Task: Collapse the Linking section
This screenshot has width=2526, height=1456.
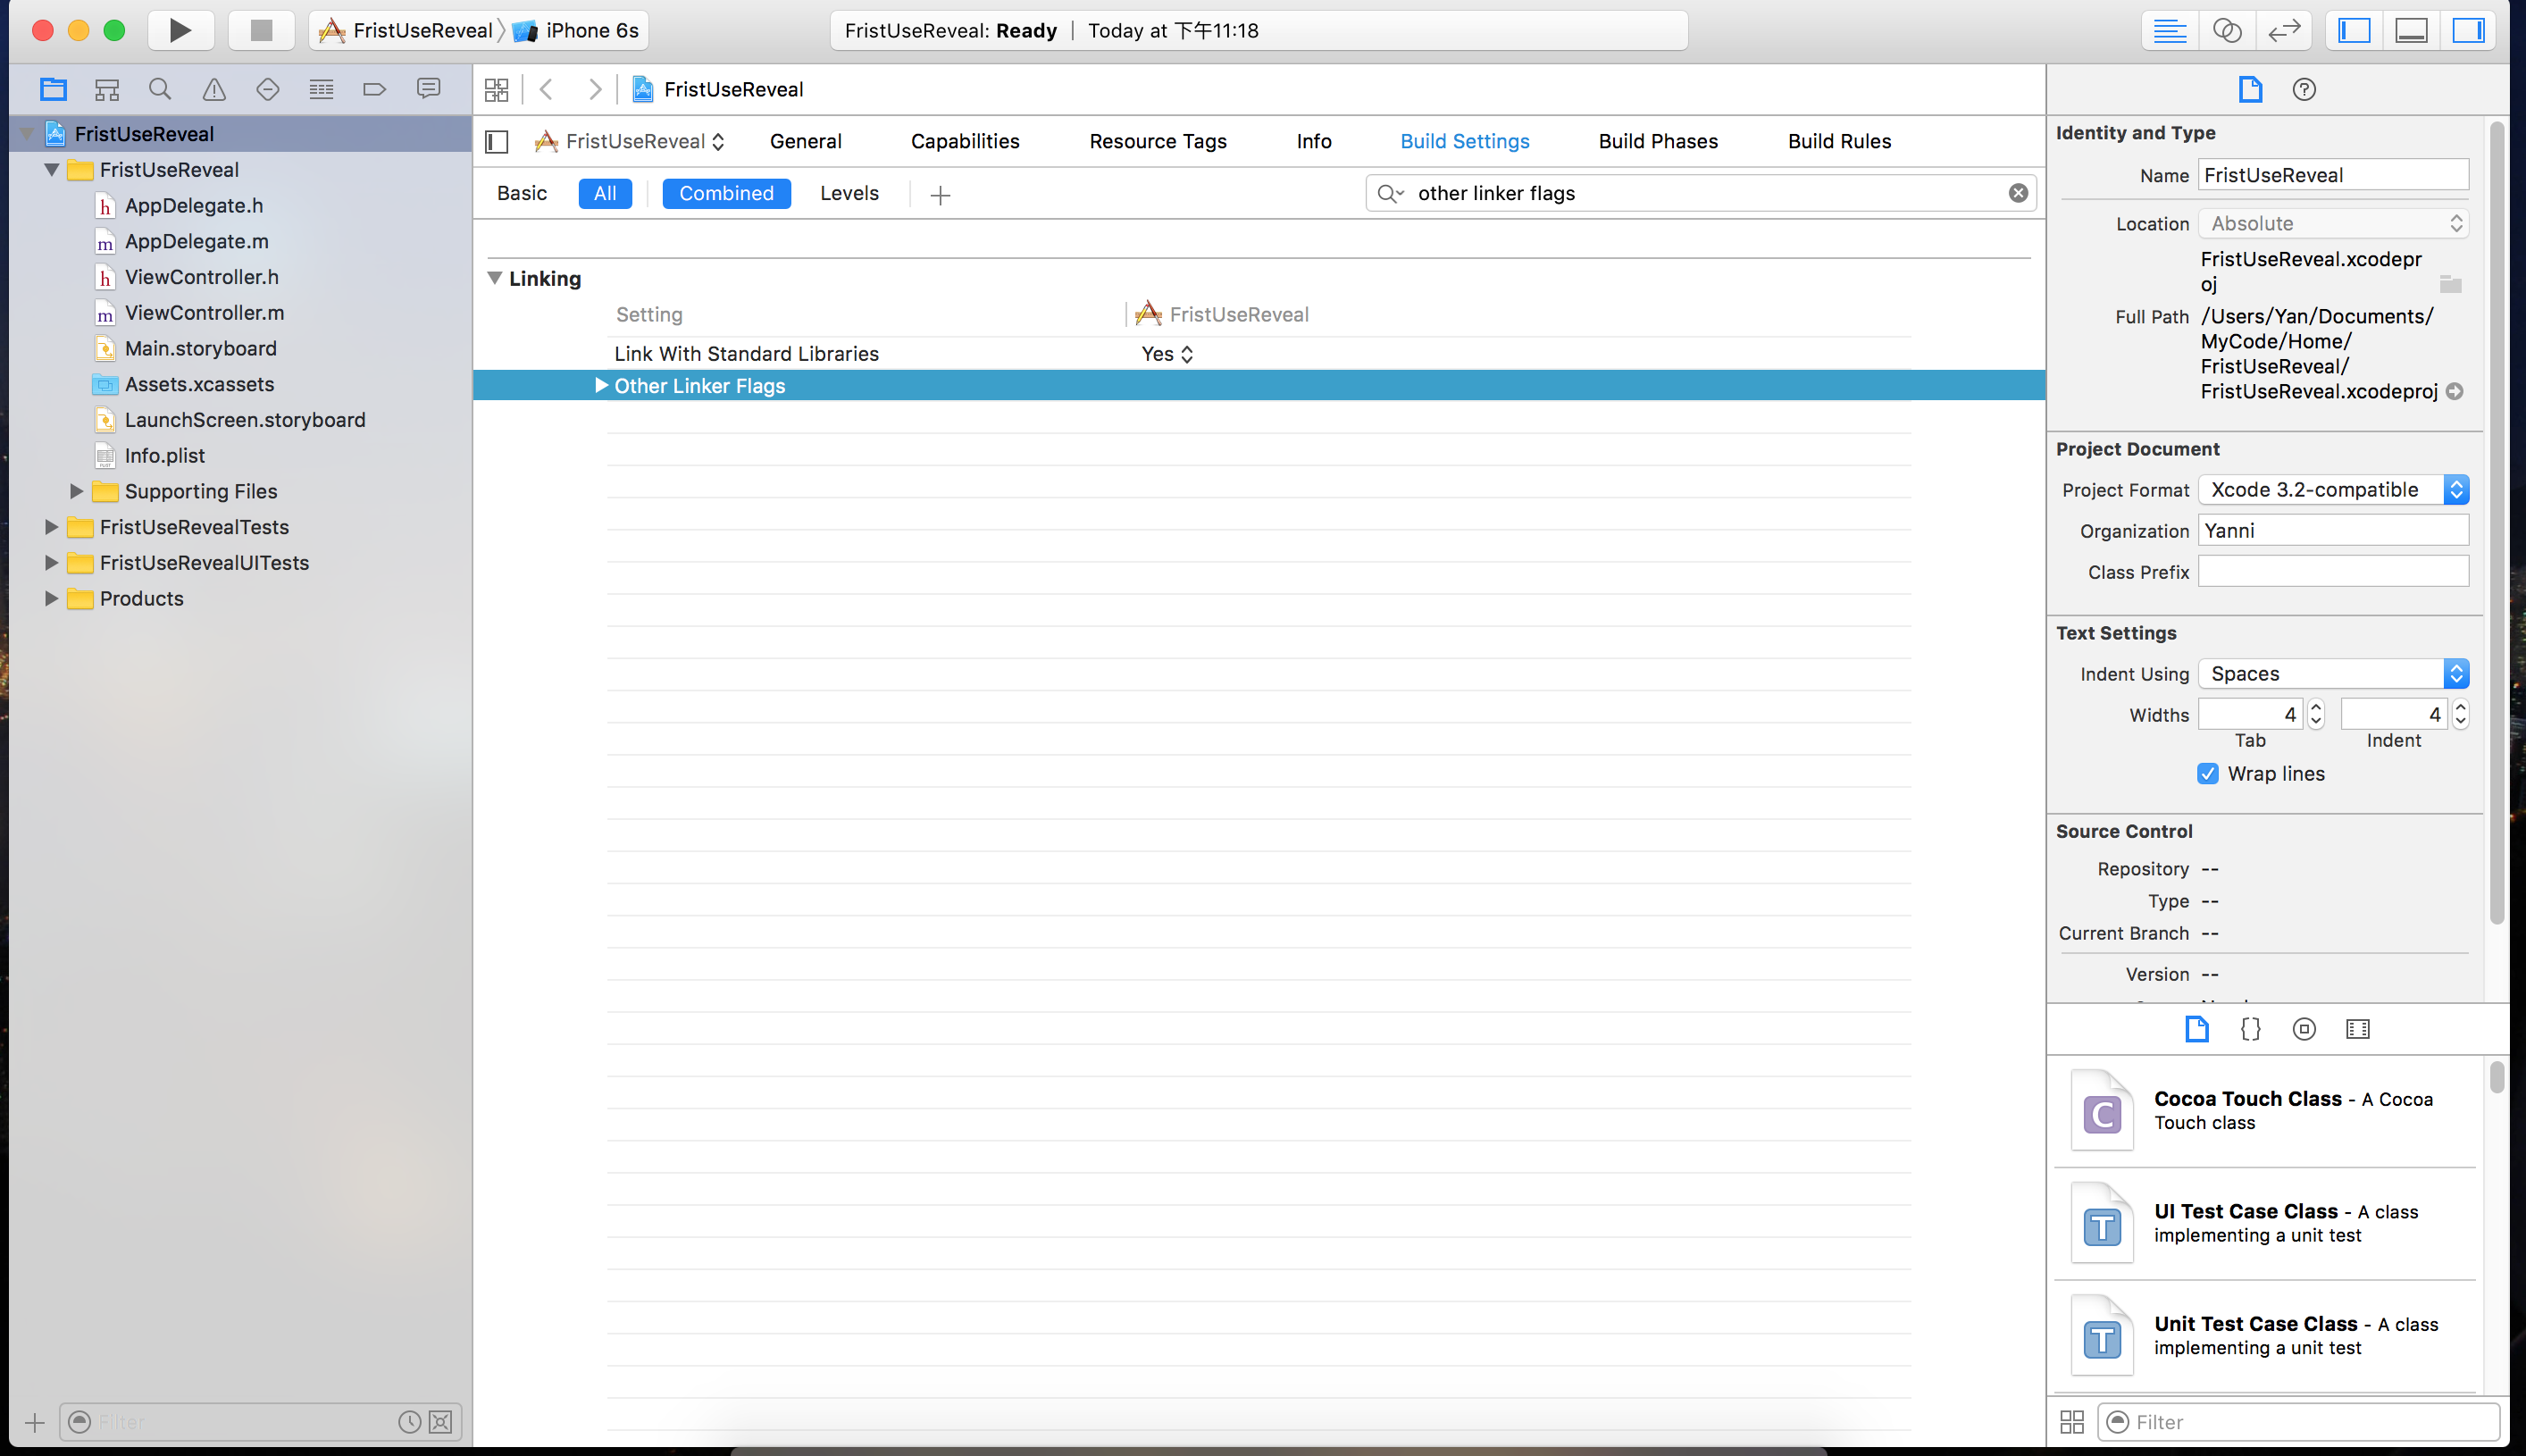Action: coord(494,278)
